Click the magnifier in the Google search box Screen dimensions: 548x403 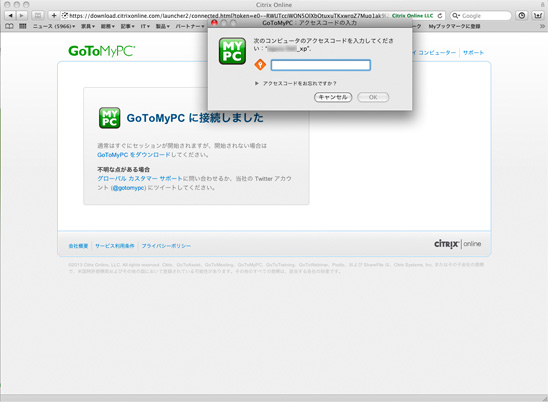coord(455,16)
